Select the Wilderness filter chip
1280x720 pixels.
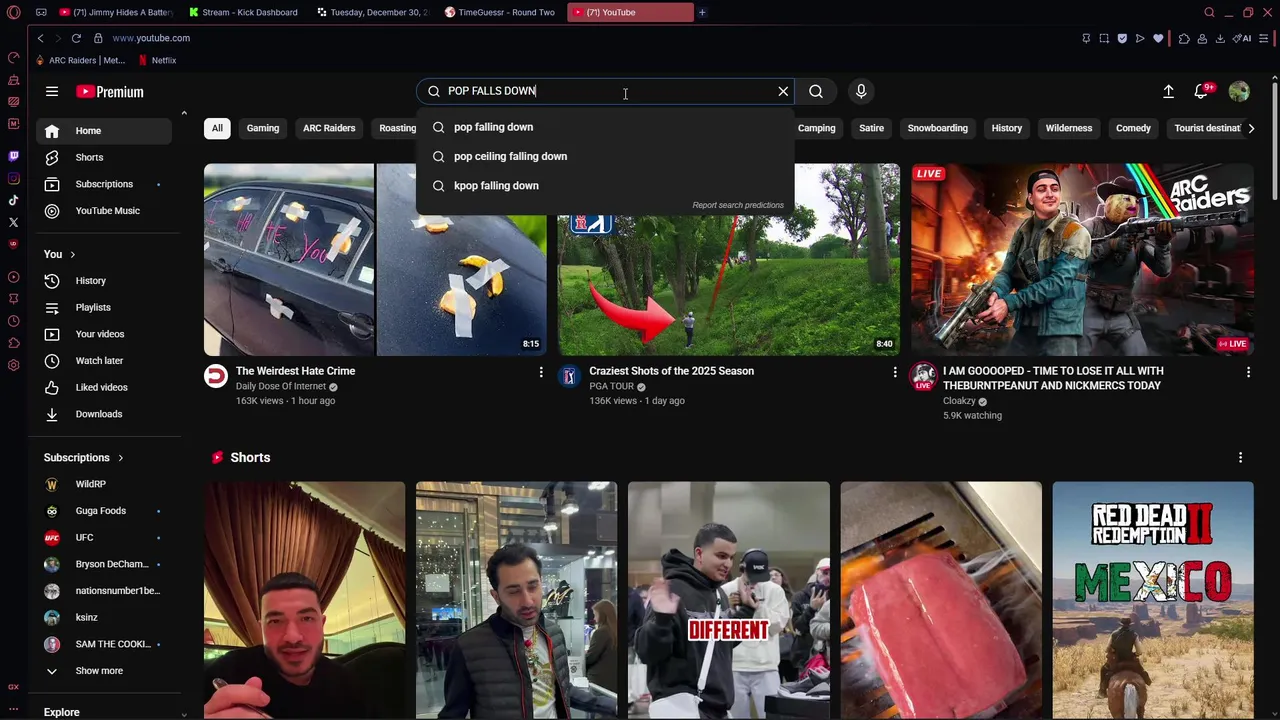pyautogui.click(x=1068, y=128)
